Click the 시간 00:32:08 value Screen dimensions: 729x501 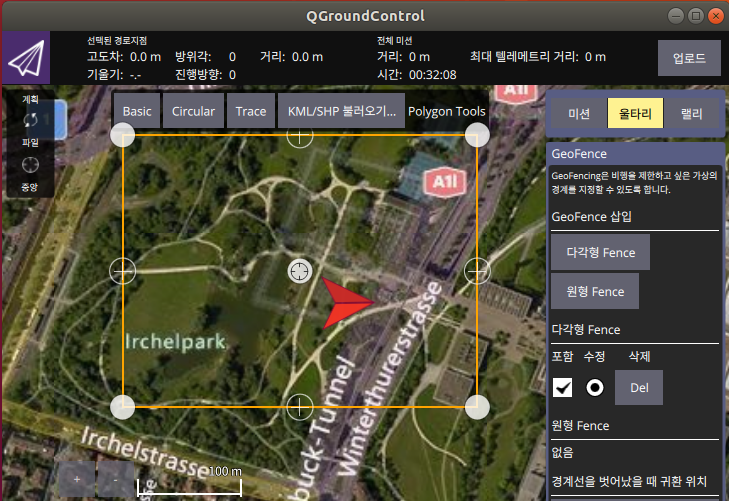pyautogui.click(x=432, y=75)
